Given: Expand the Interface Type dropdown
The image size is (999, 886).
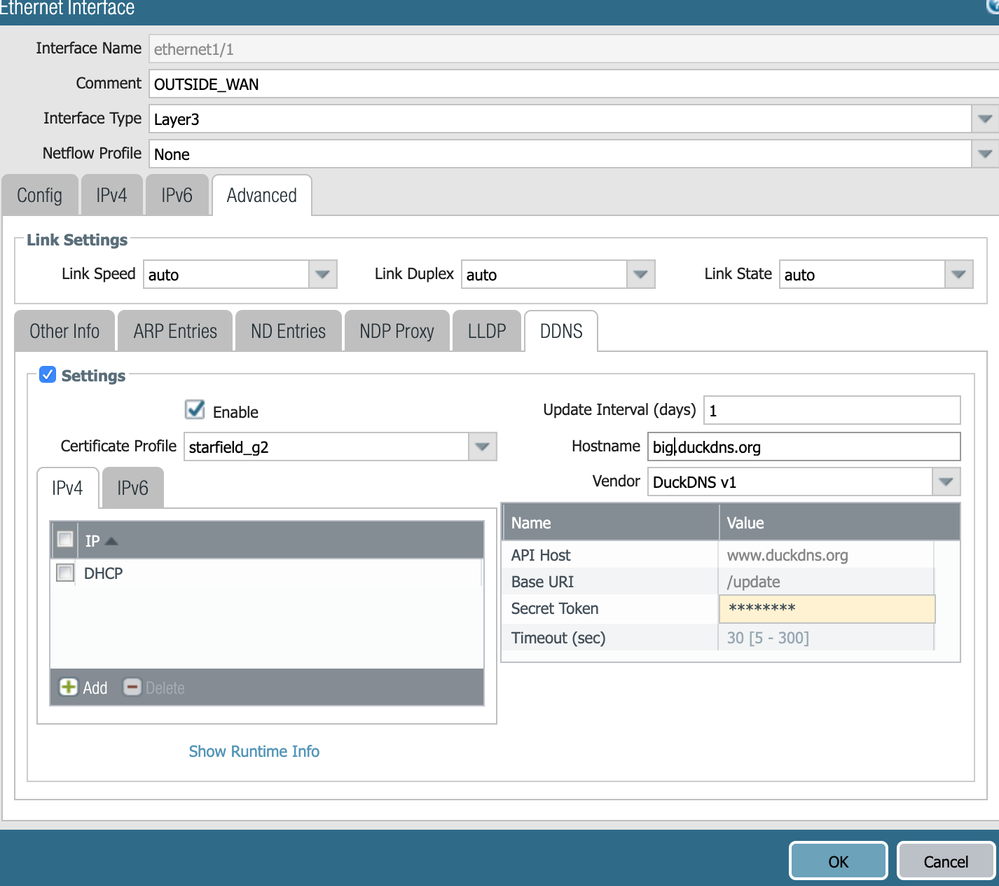Looking at the screenshot, I should pyautogui.click(x=984, y=119).
